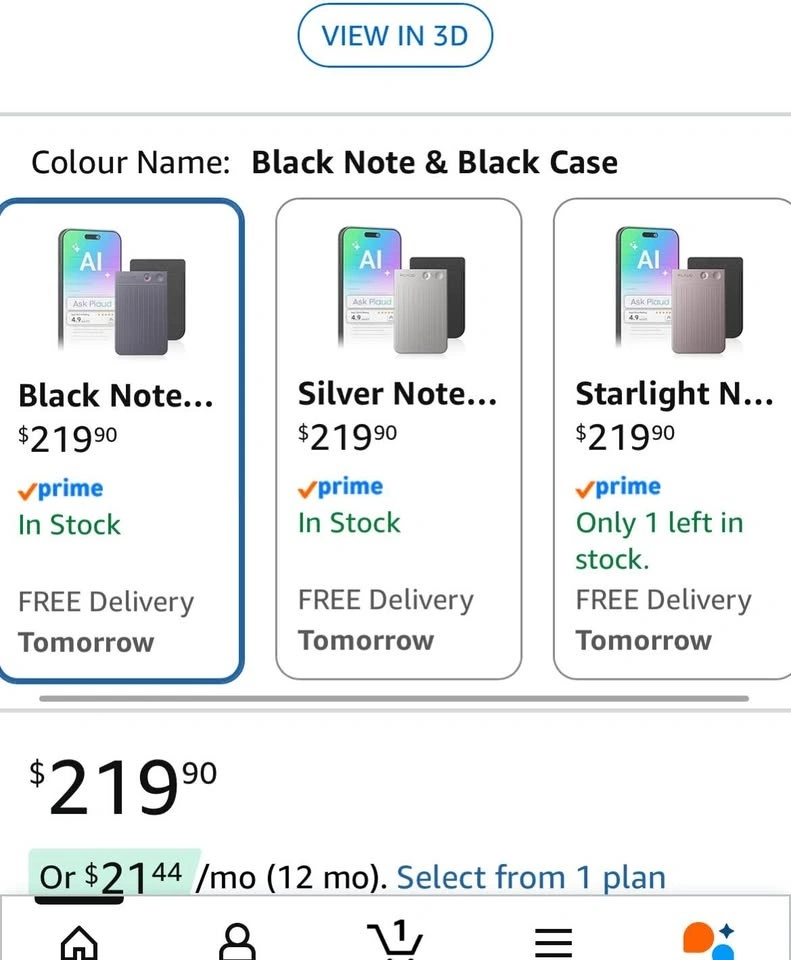Tap the Silver Note product thumbnail image
This screenshot has height=960, width=791.
[401, 289]
